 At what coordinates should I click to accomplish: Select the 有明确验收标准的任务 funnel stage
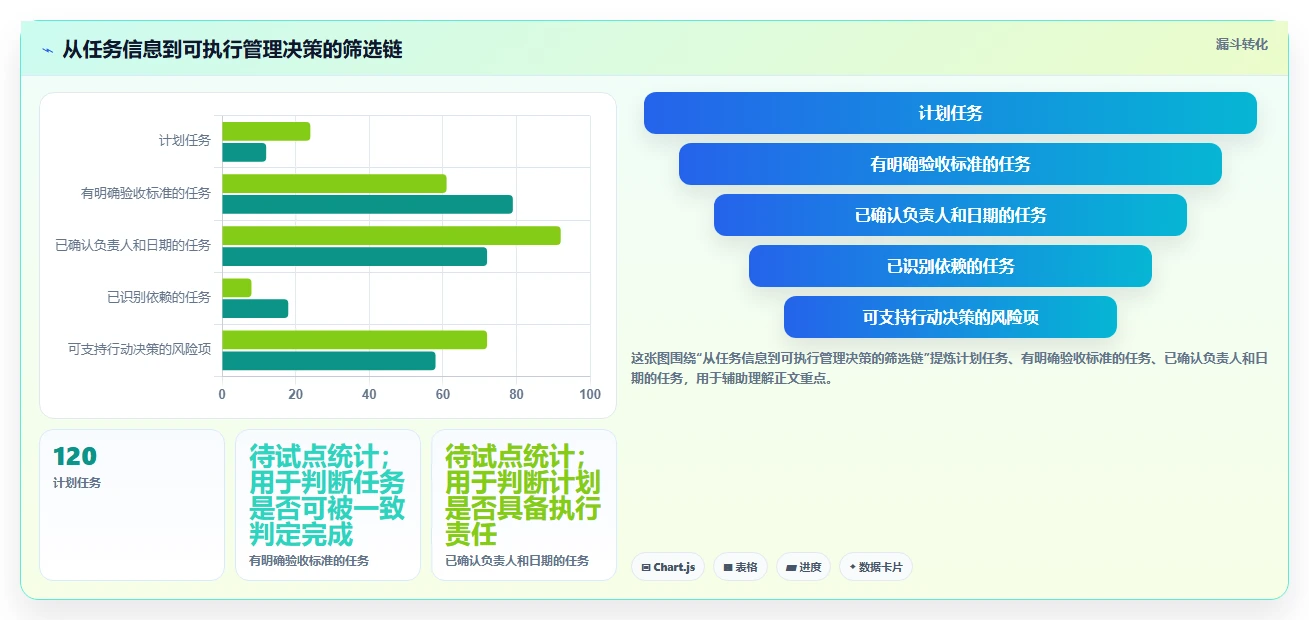(950, 164)
